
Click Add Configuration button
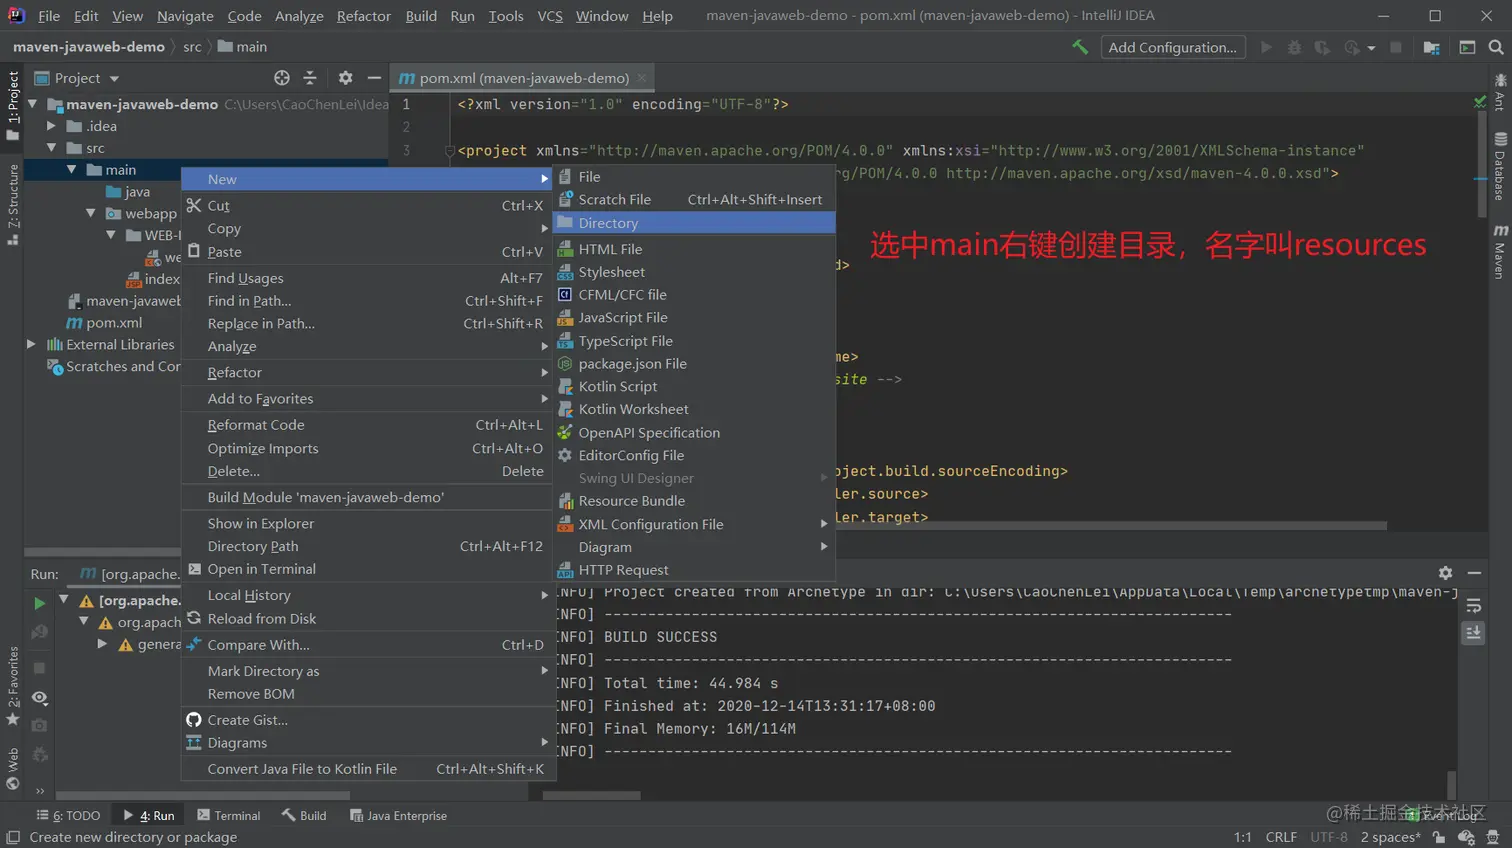1173,47
